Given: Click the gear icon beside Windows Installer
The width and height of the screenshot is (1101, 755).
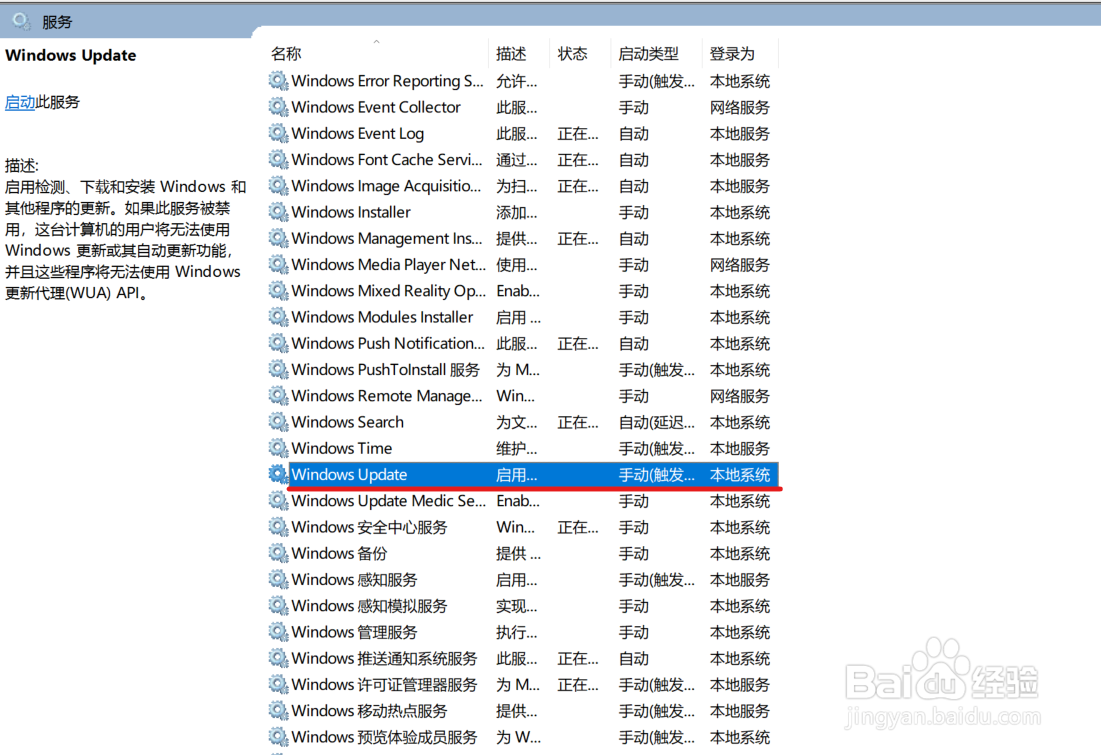Looking at the screenshot, I should pyautogui.click(x=278, y=211).
